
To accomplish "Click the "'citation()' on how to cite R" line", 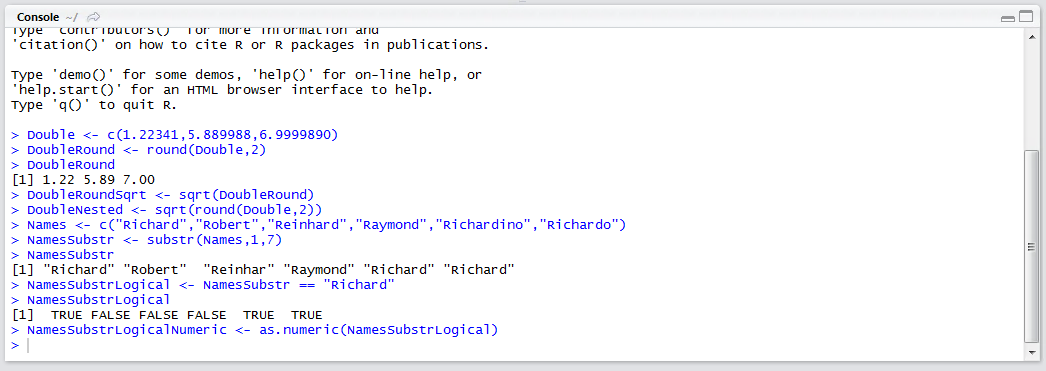I will pos(250,45).
